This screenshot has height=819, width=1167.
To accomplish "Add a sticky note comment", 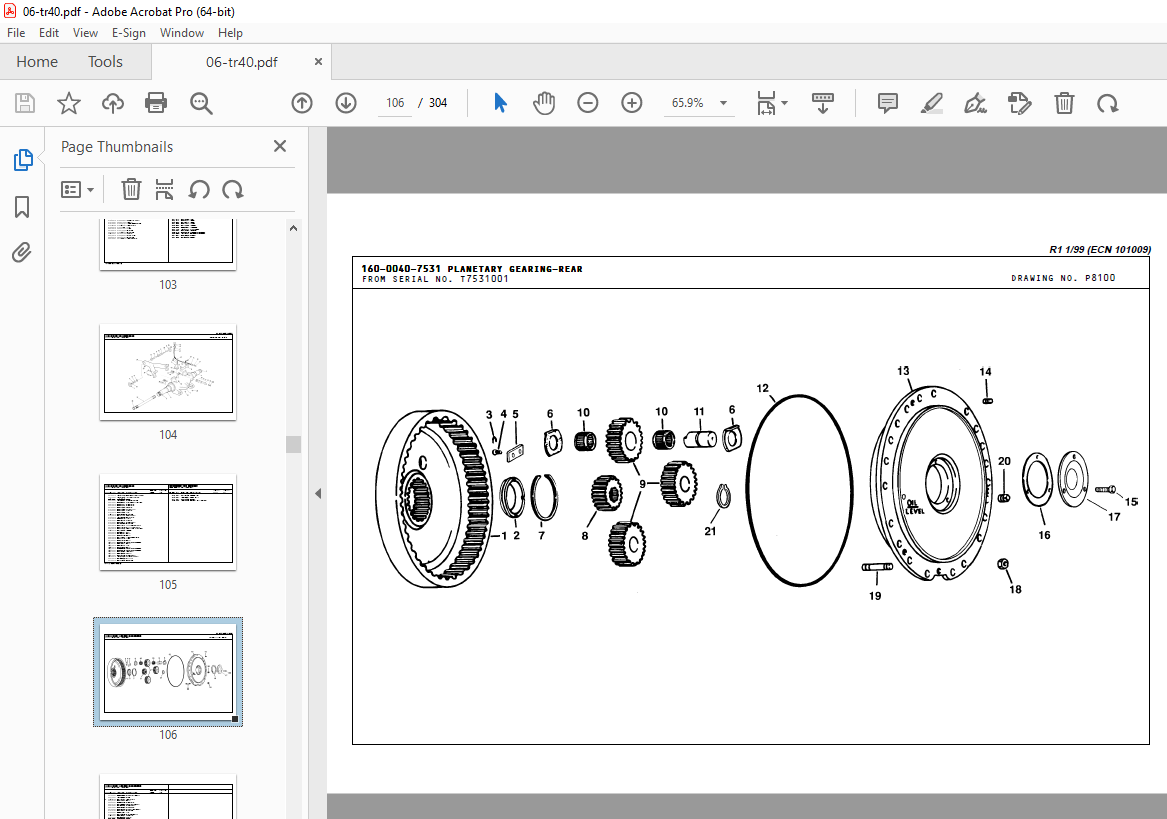I will [x=887, y=103].
